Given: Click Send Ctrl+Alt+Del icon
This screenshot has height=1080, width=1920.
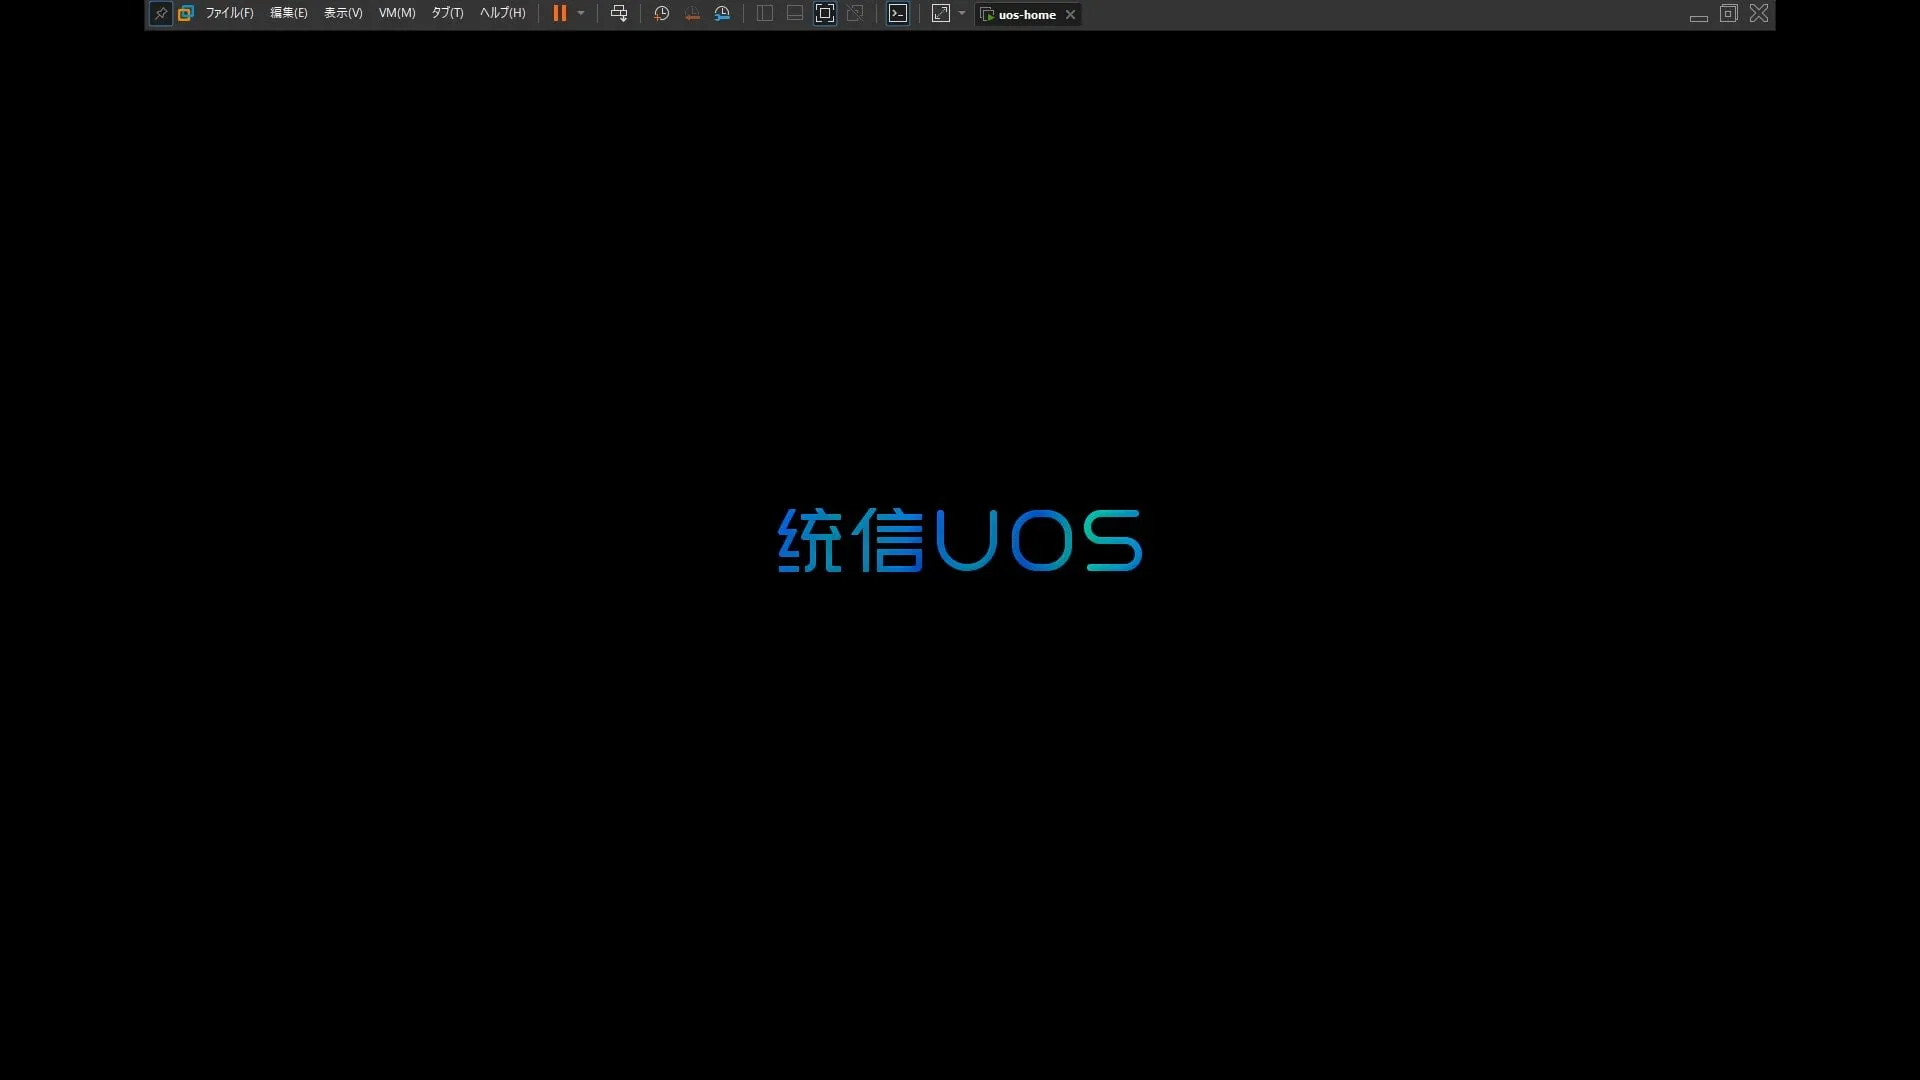Looking at the screenshot, I should tap(619, 14).
